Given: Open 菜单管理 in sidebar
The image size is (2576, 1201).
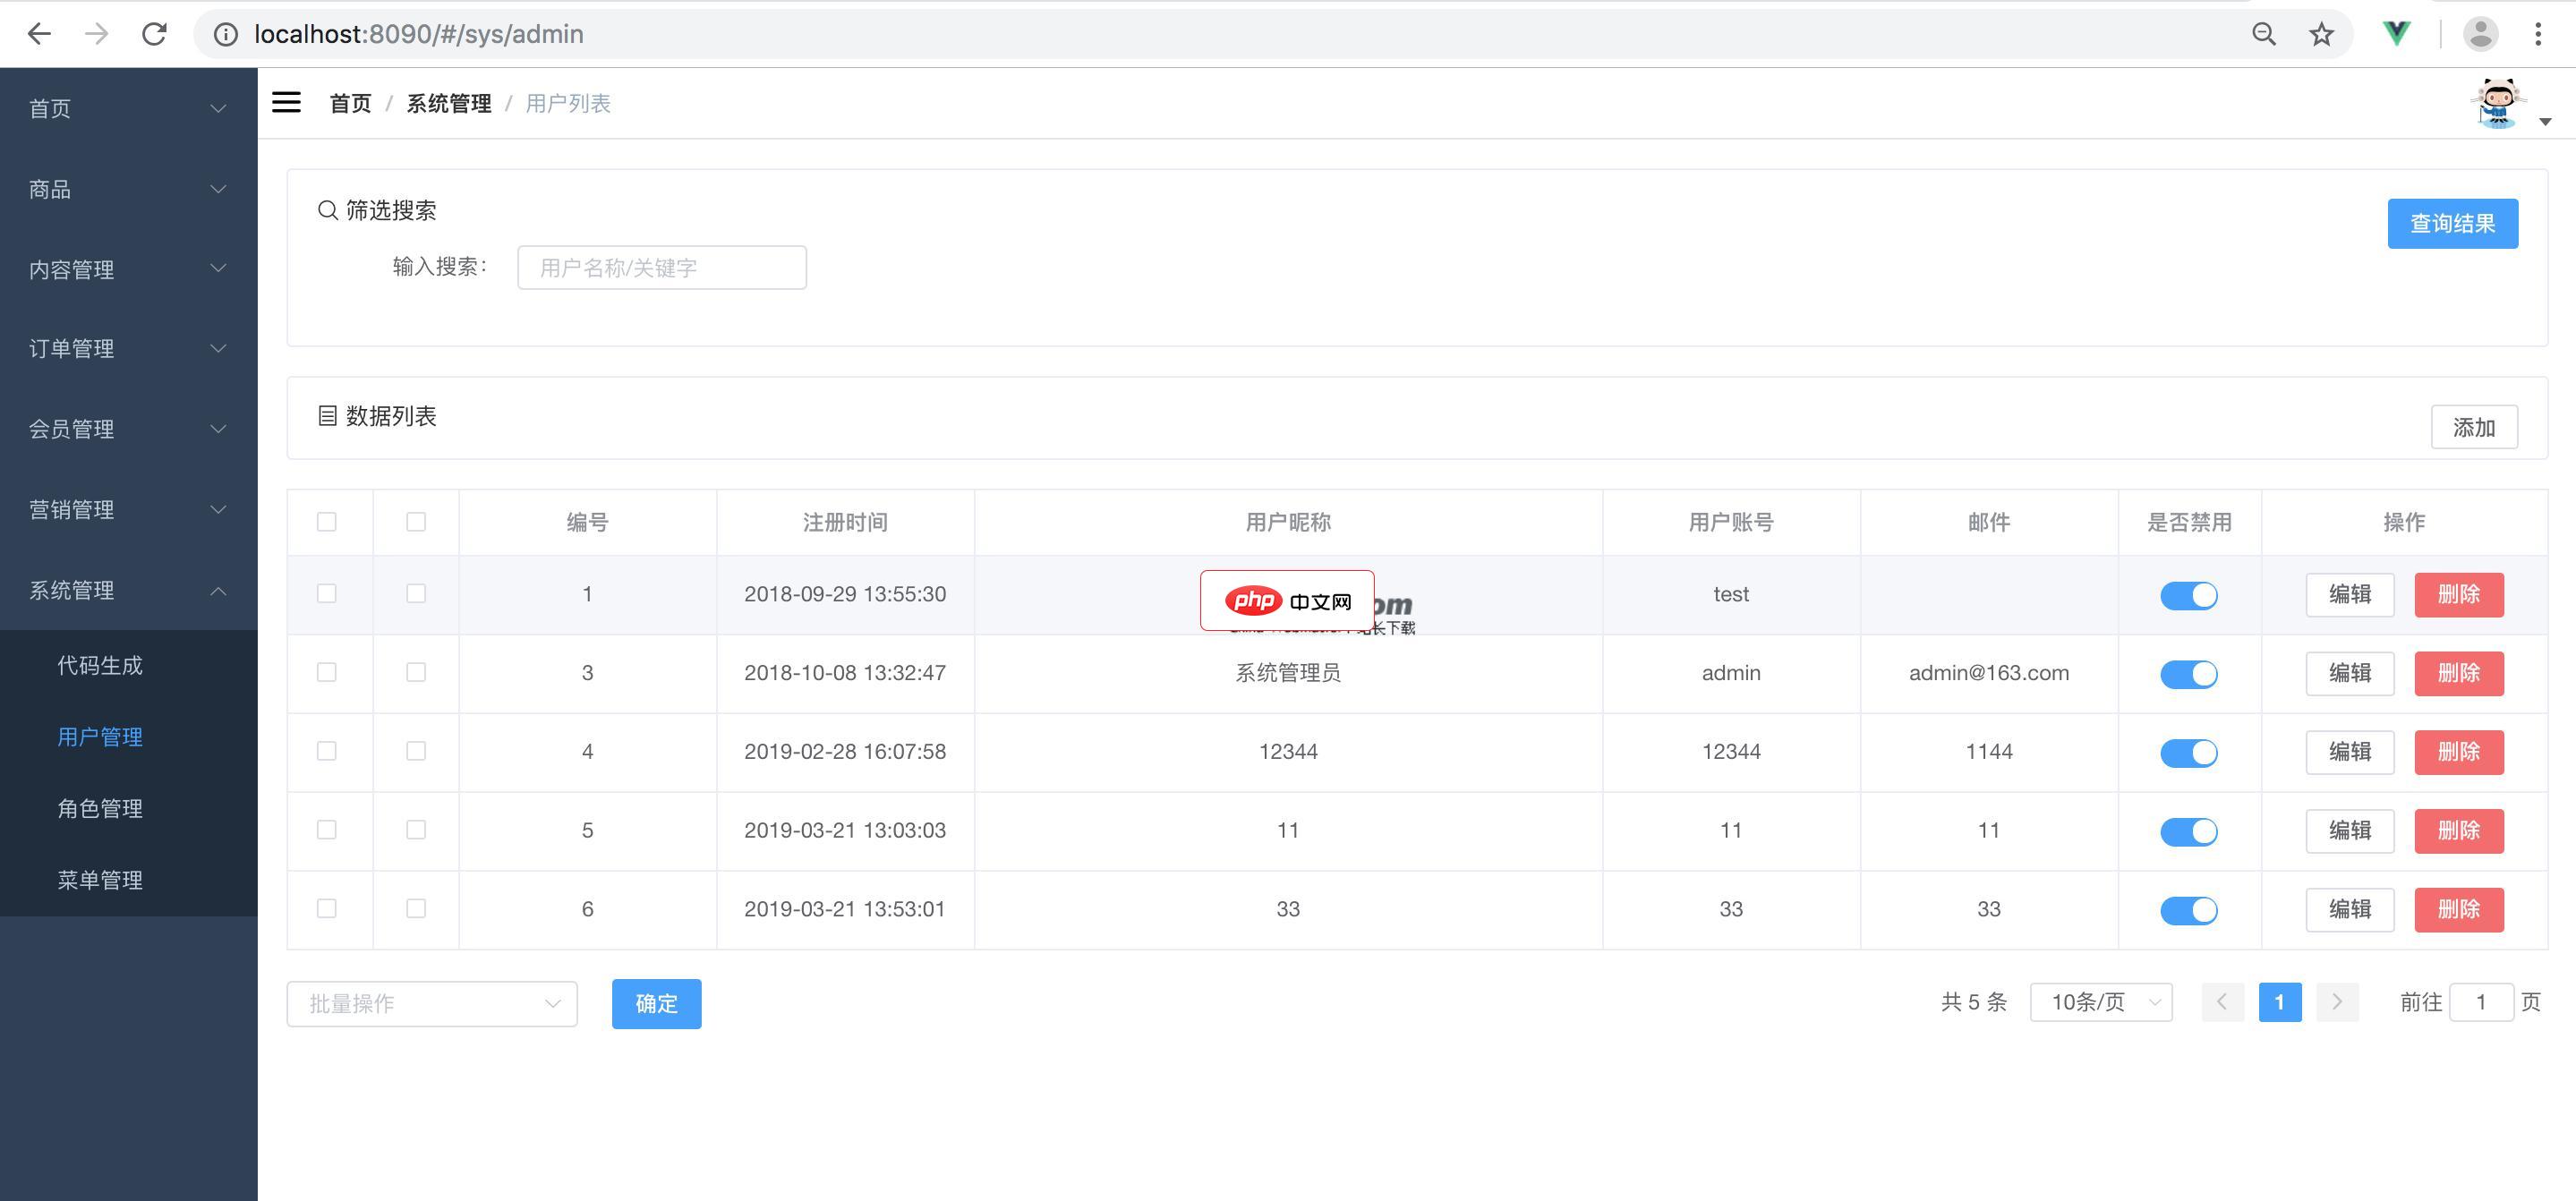Looking at the screenshot, I should [x=100, y=880].
